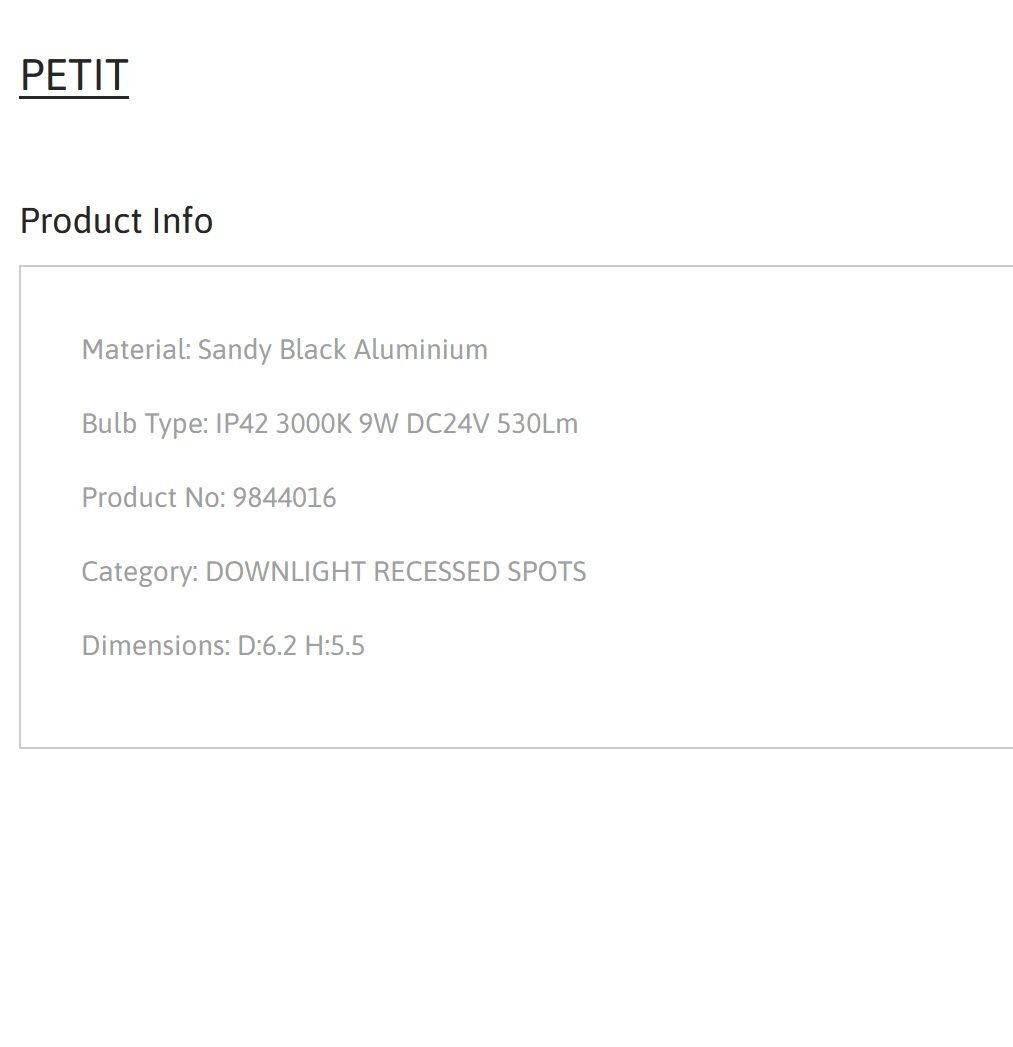This screenshot has width=1013, height=1047.
Task: Click the word DOWNLIGHT in the Category line
Action: tap(286, 572)
